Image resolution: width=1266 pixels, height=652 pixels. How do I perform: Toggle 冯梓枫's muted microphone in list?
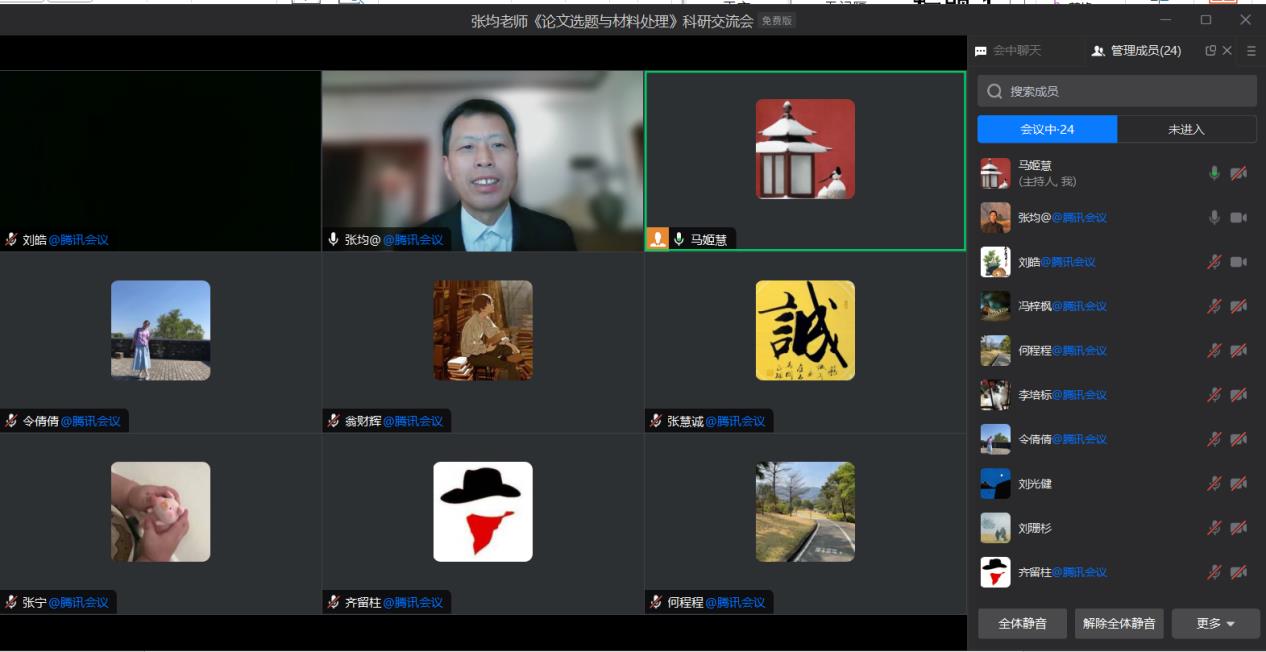1214,306
